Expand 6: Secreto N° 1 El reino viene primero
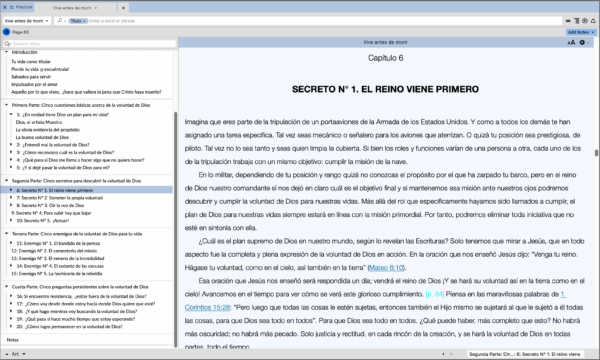This screenshot has width=600, height=360. pyautogui.click(x=11, y=190)
